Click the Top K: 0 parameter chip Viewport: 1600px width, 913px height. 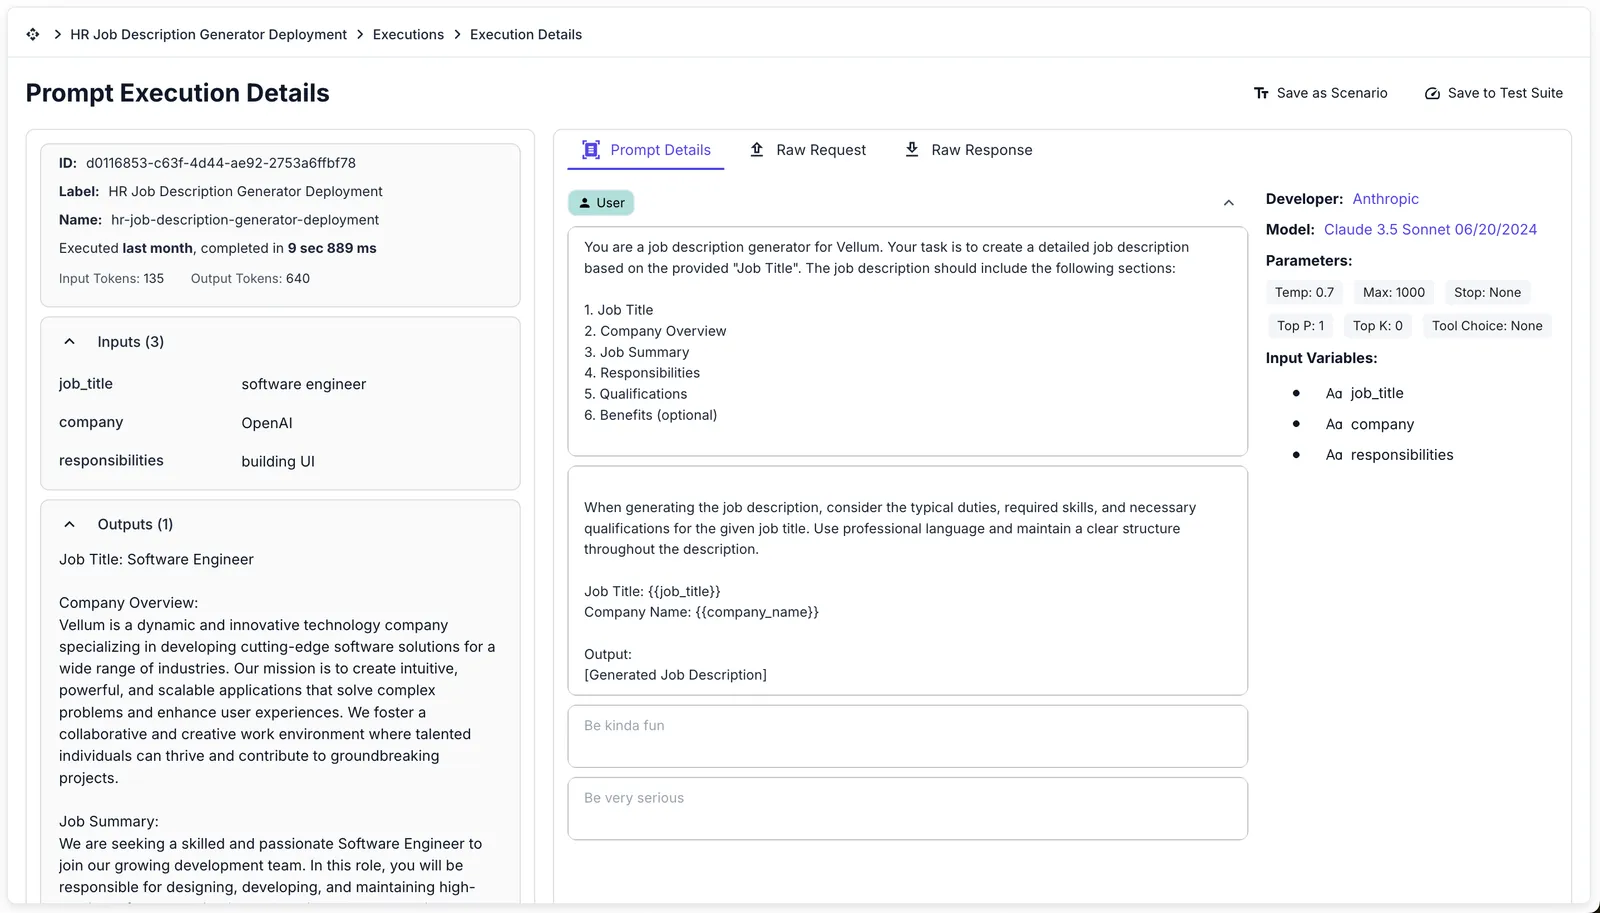click(x=1378, y=326)
